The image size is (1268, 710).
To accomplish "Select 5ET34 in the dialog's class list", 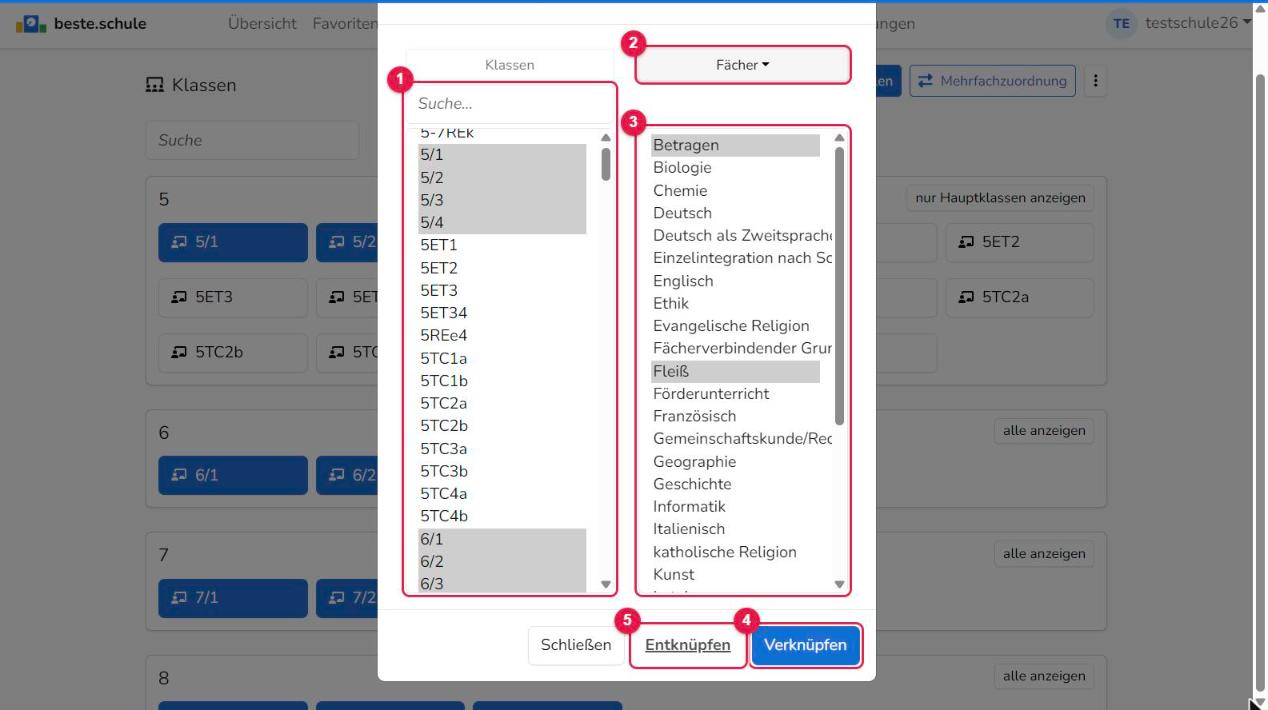I will pyautogui.click(x=502, y=313).
